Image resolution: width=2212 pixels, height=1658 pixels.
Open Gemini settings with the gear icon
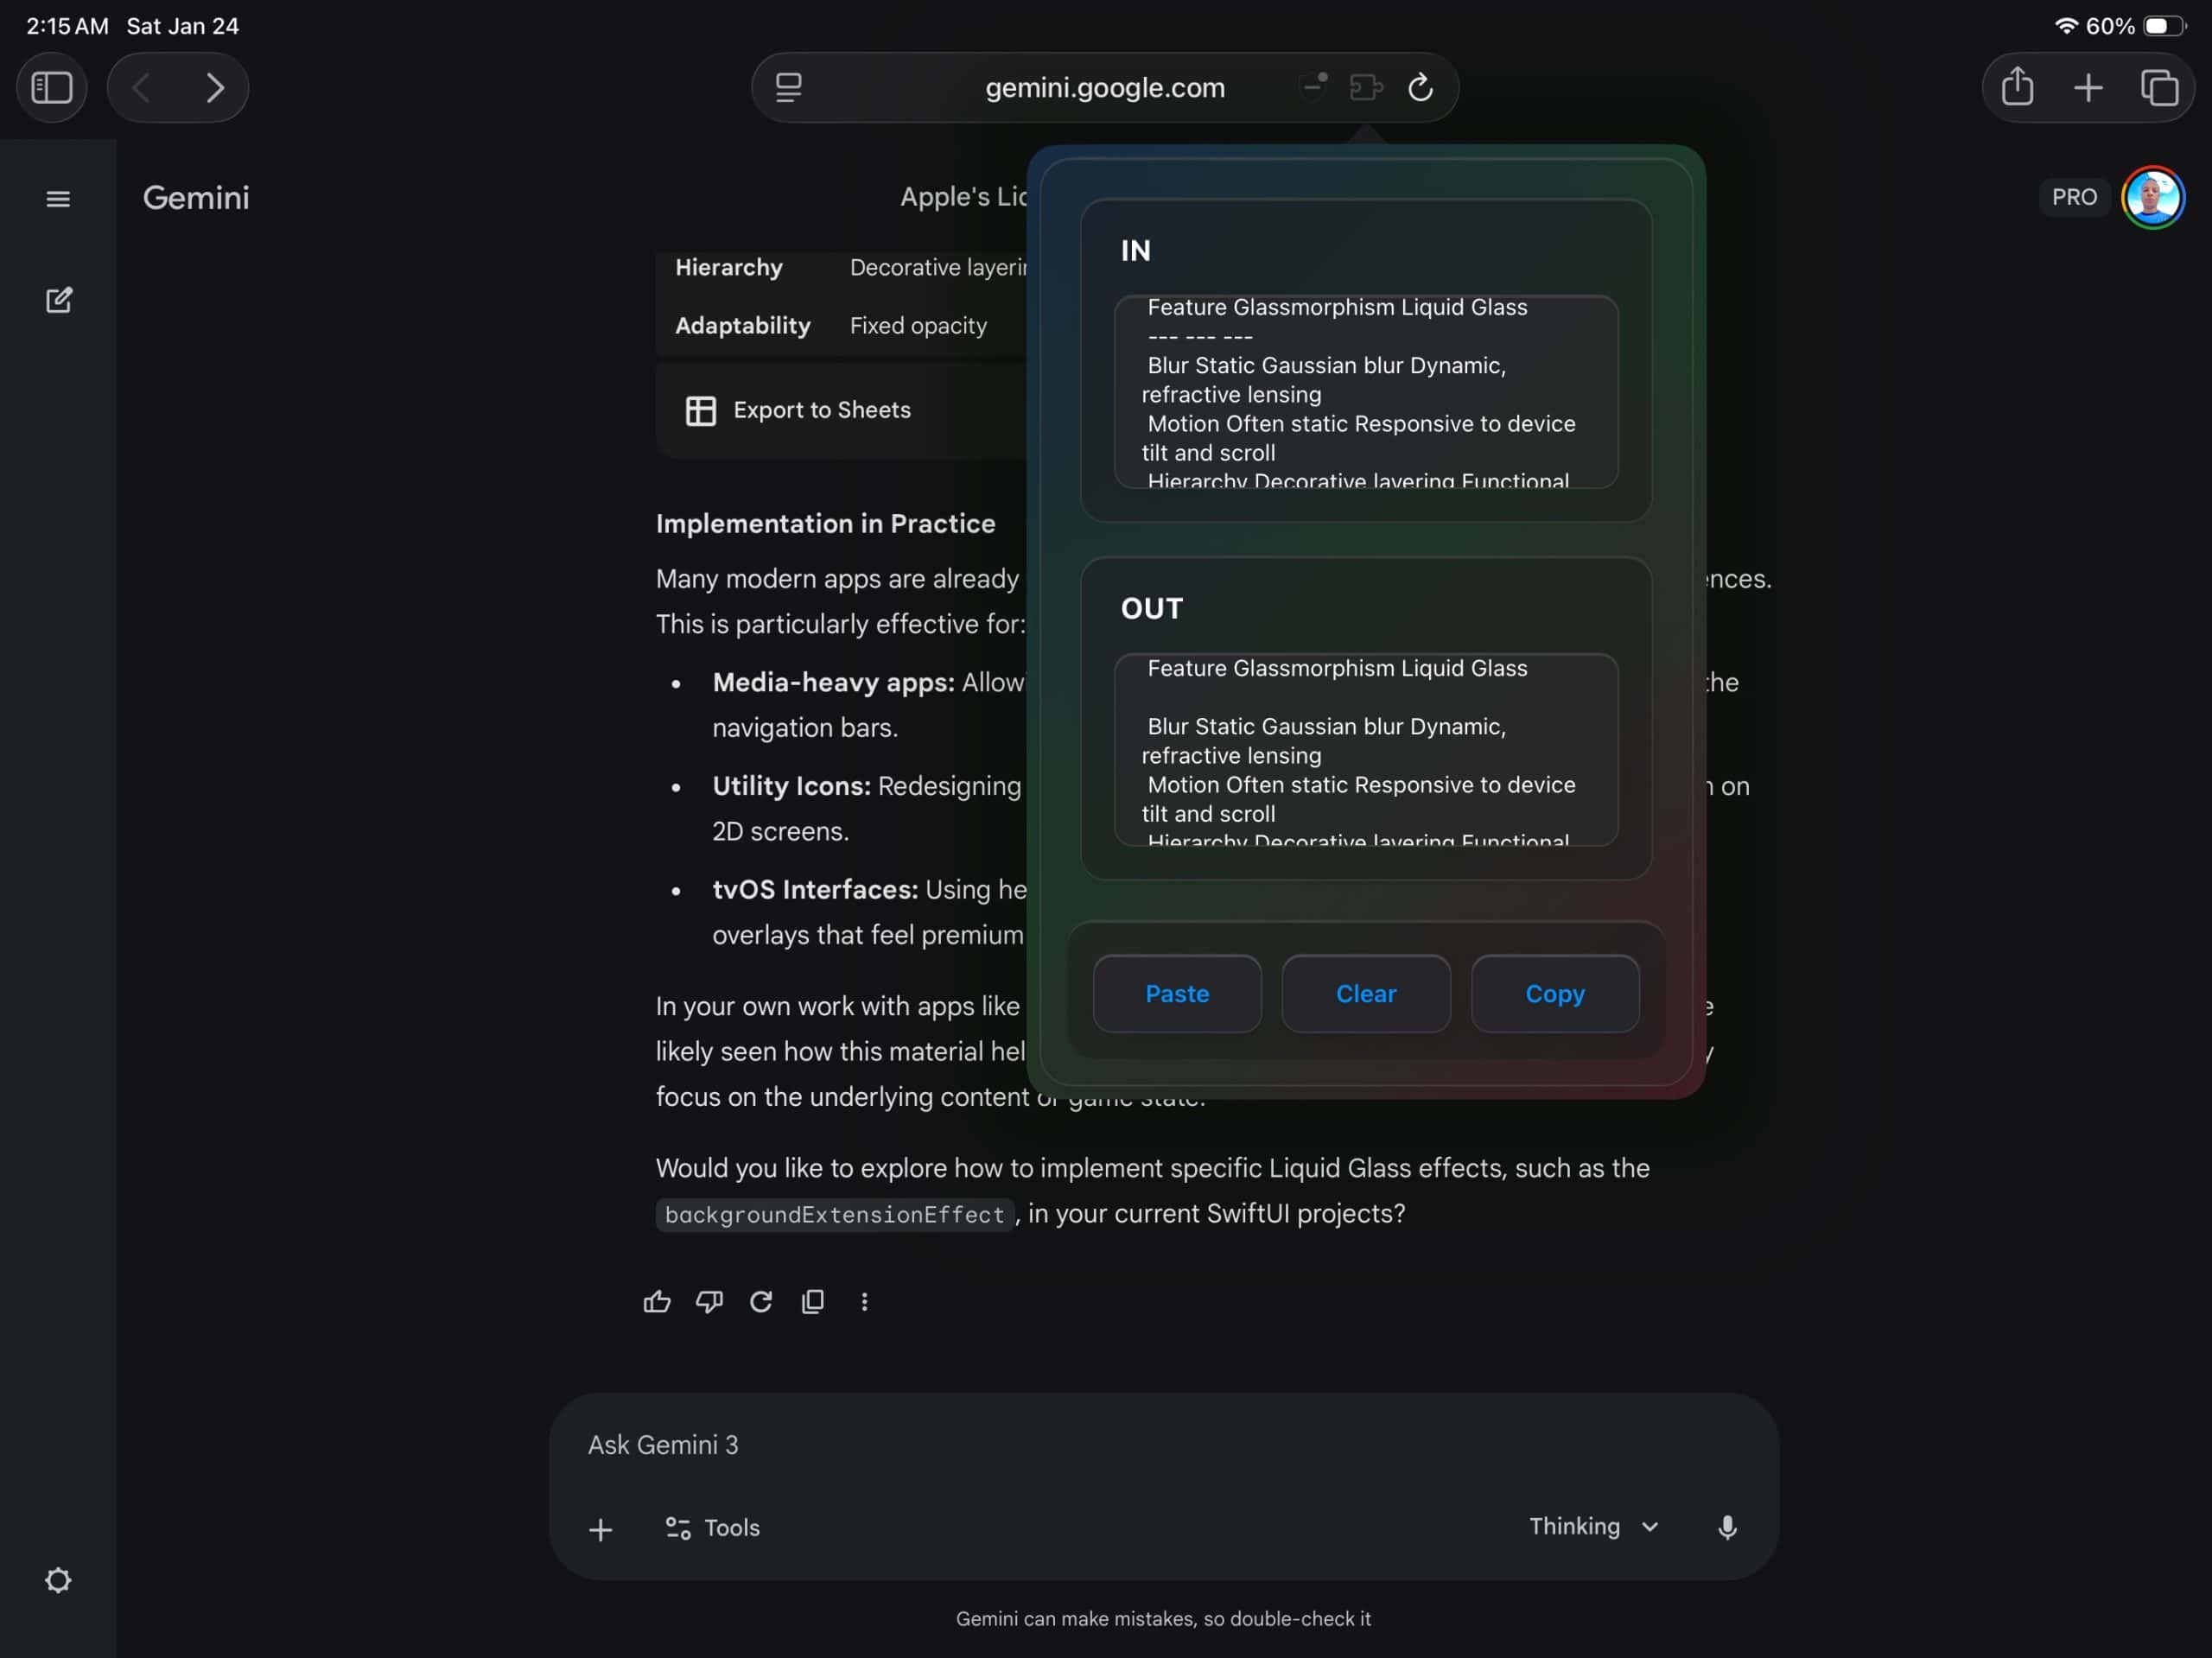pos(58,1580)
